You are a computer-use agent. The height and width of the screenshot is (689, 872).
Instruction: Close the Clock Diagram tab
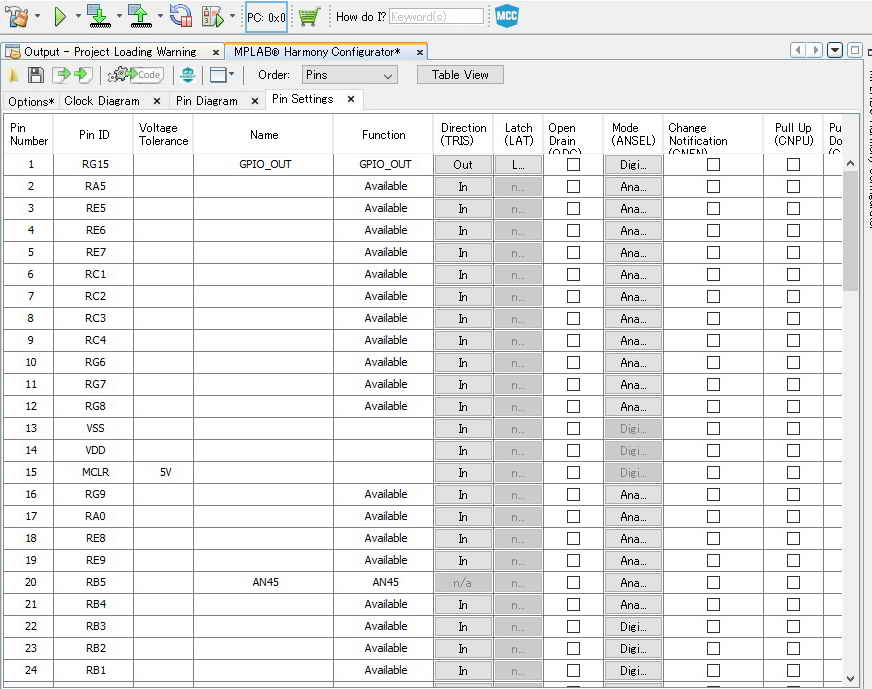pyautogui.click(x=157, y=101)
